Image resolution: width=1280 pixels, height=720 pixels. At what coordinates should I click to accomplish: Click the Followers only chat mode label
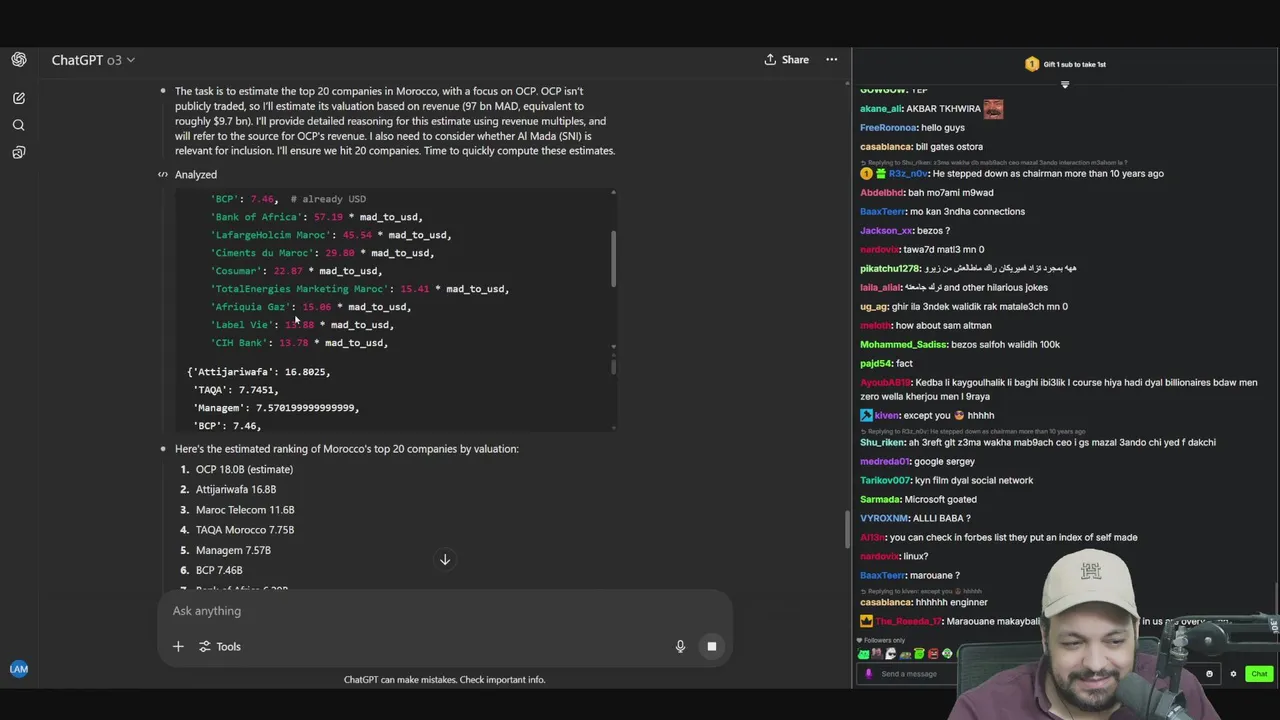(x=880, y=640)
